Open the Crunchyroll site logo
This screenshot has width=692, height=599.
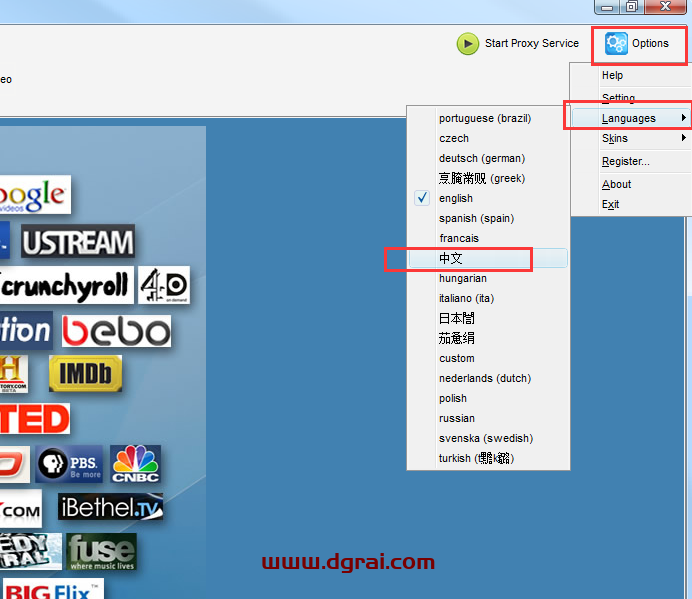click(66, 287)
